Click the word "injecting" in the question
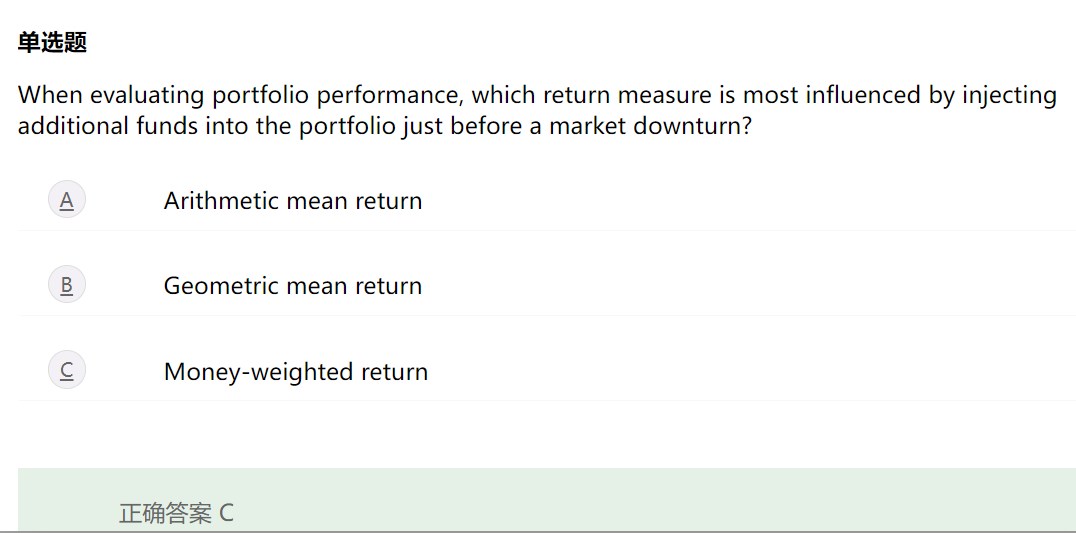Viewport: 1076px width, 533px height. [1009, 96]
